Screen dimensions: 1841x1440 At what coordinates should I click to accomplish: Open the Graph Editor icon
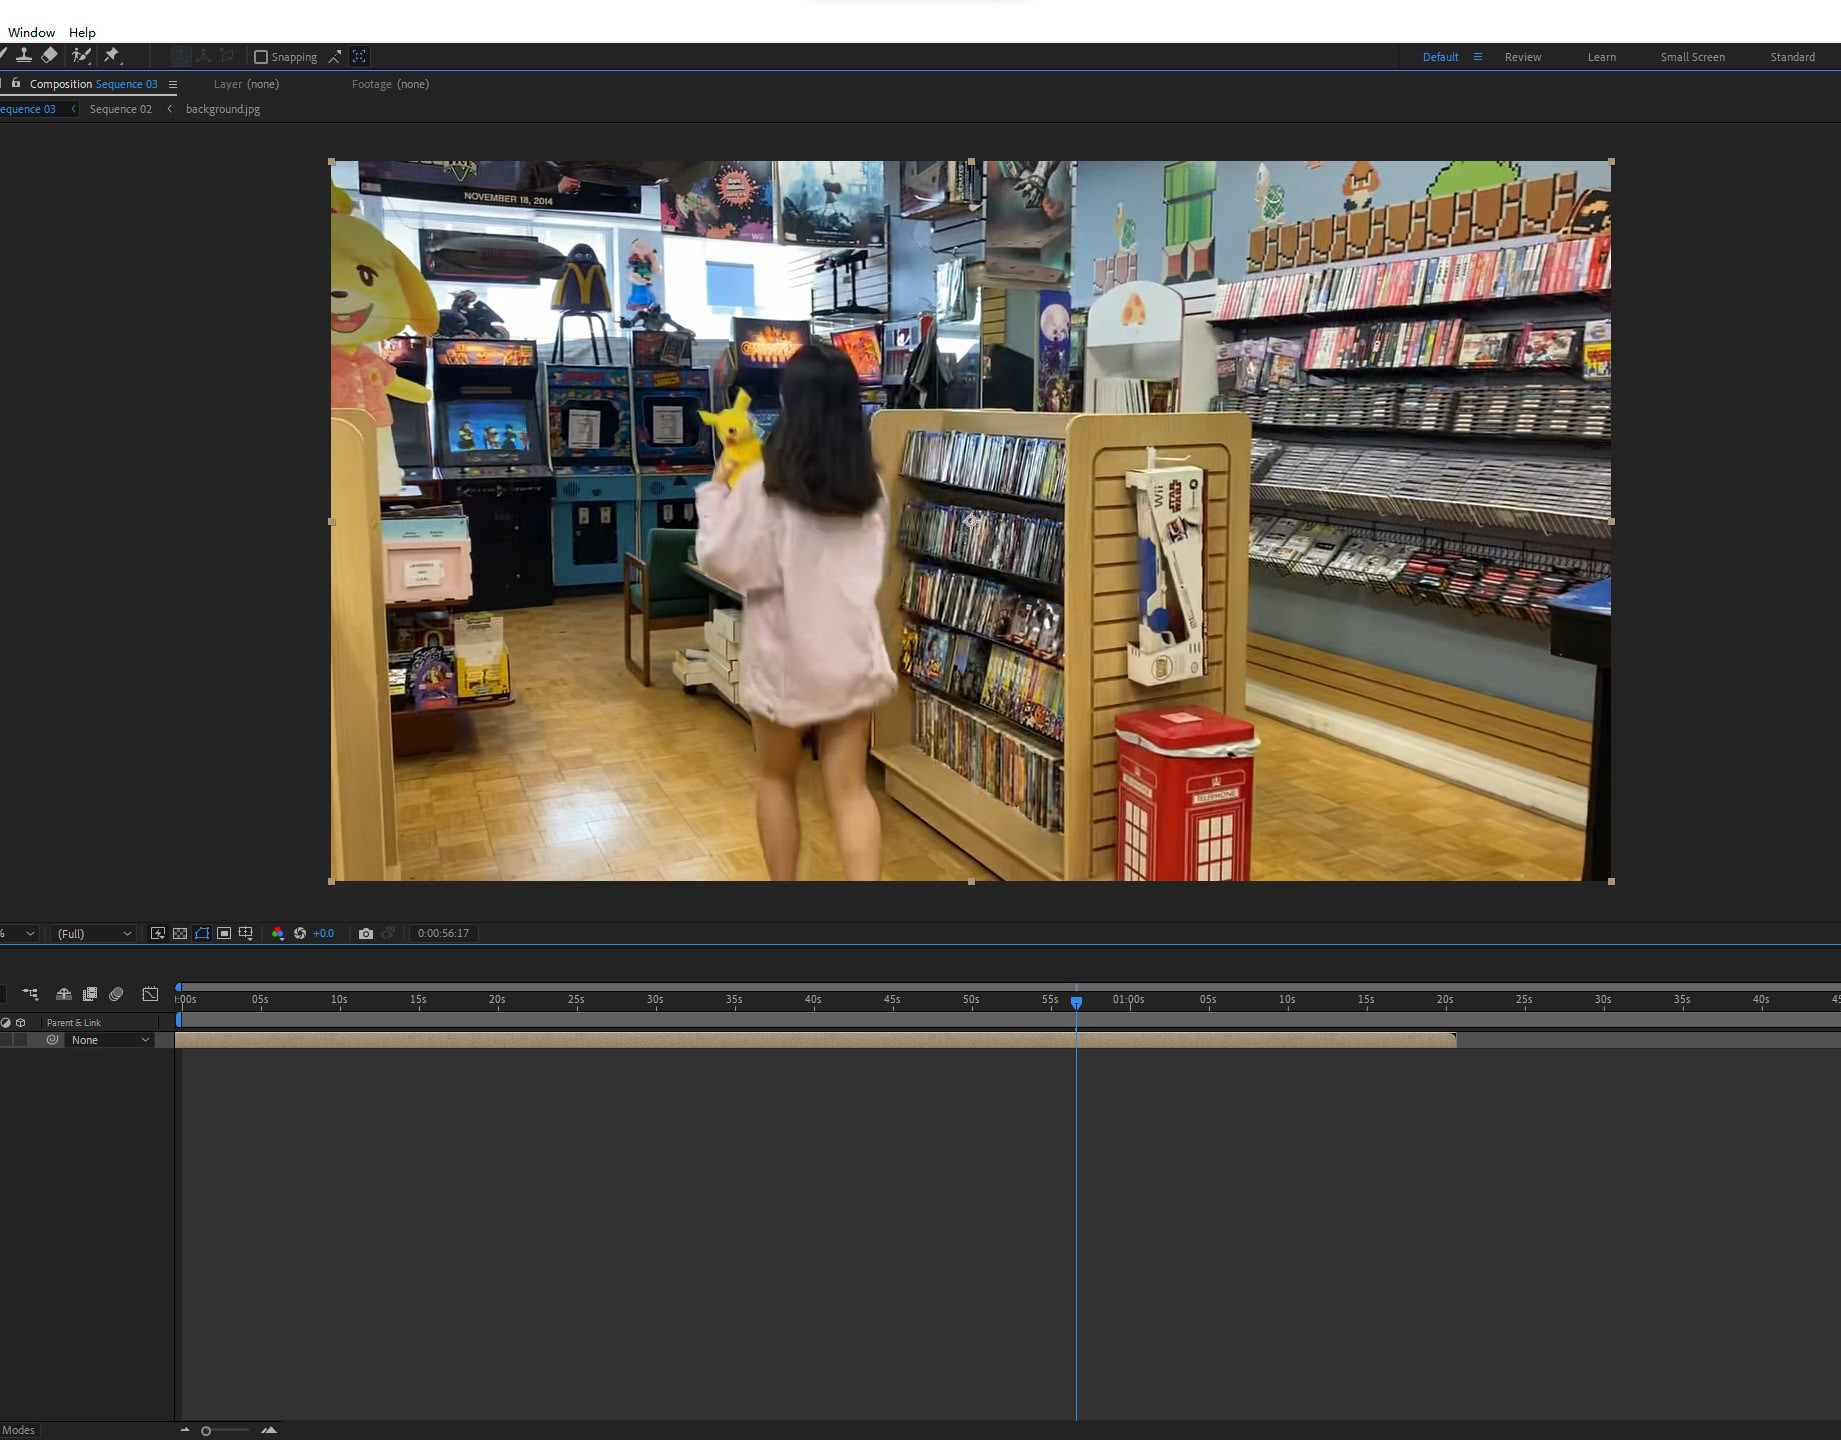[x=150, y=994]
